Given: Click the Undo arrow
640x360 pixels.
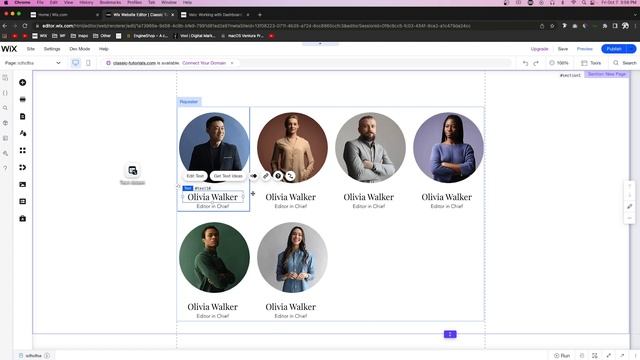Looking at the screenshot, I should coord(525,63).
